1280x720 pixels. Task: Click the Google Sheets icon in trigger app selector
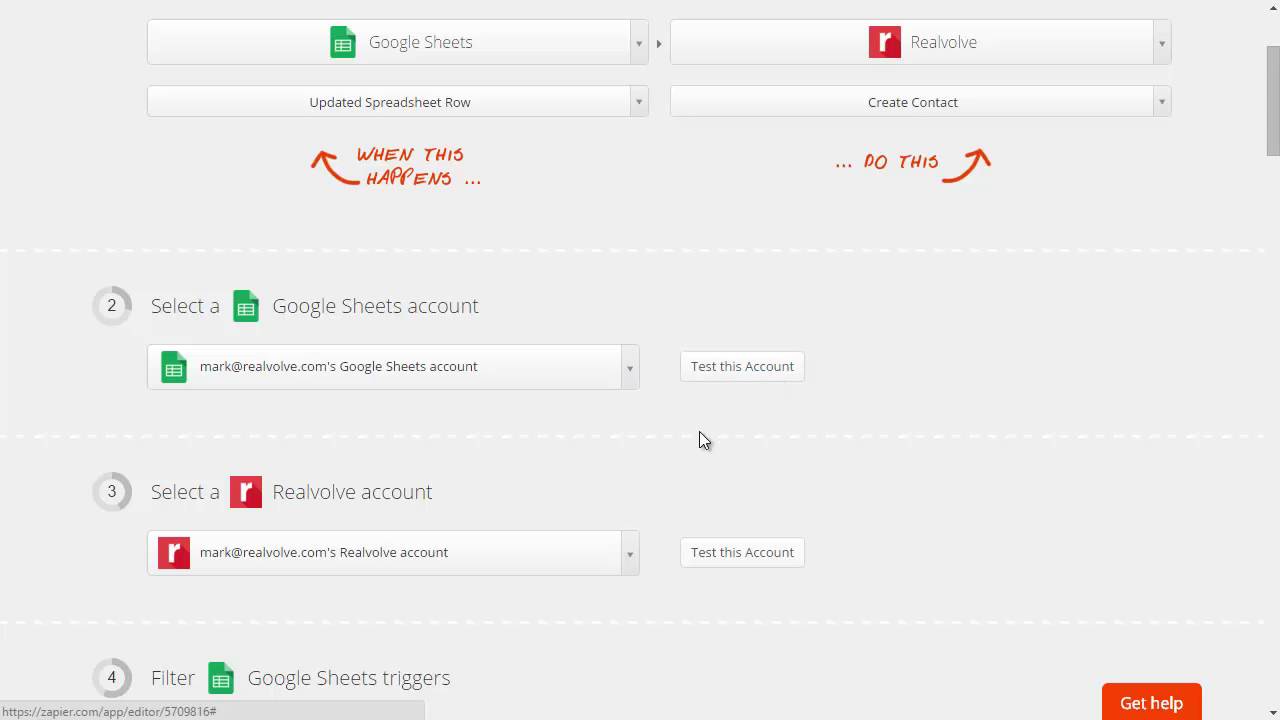tap(343, 42)
